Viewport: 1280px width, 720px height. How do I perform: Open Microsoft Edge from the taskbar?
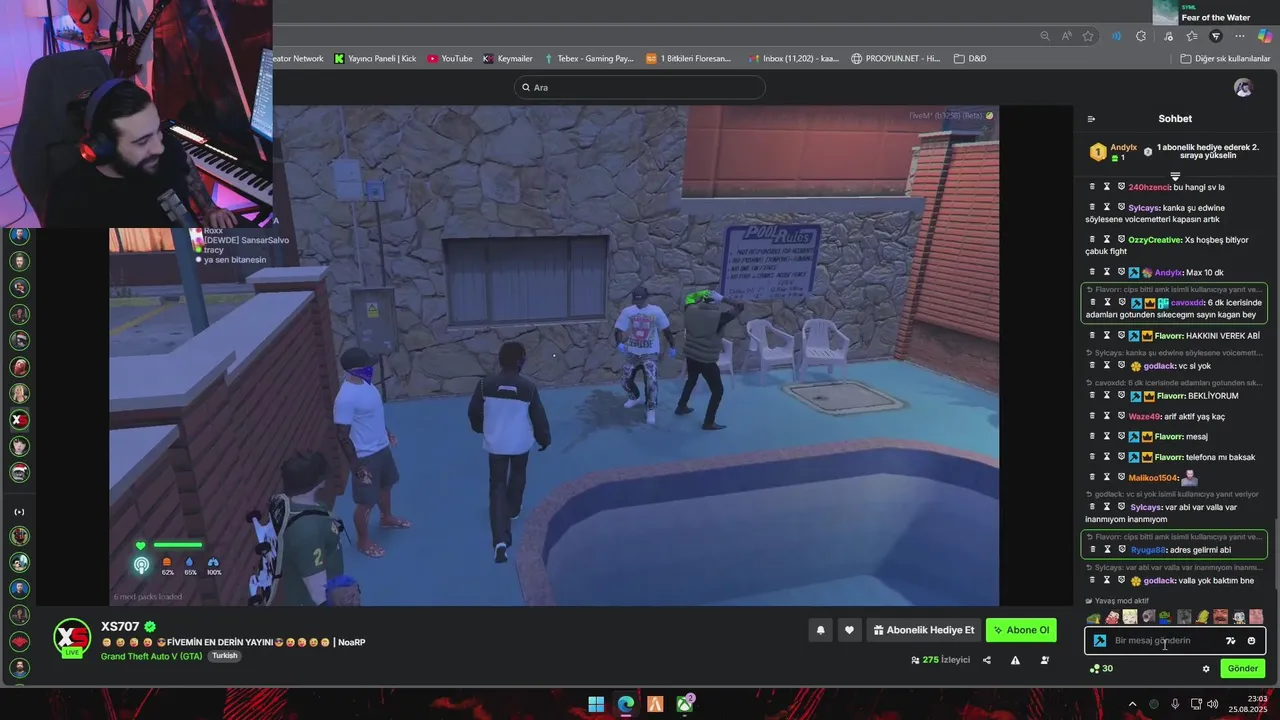(625, 704)
